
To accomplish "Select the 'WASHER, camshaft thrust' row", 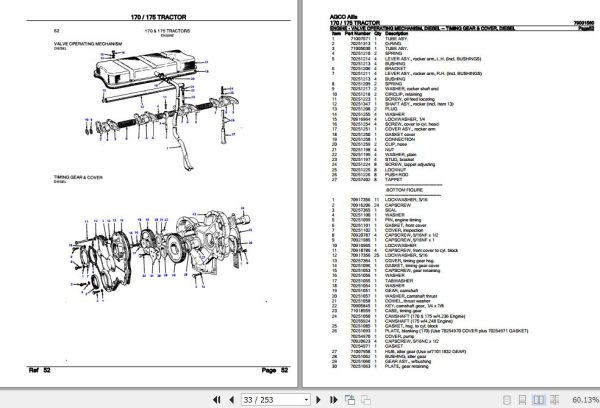I will [384, 296].
